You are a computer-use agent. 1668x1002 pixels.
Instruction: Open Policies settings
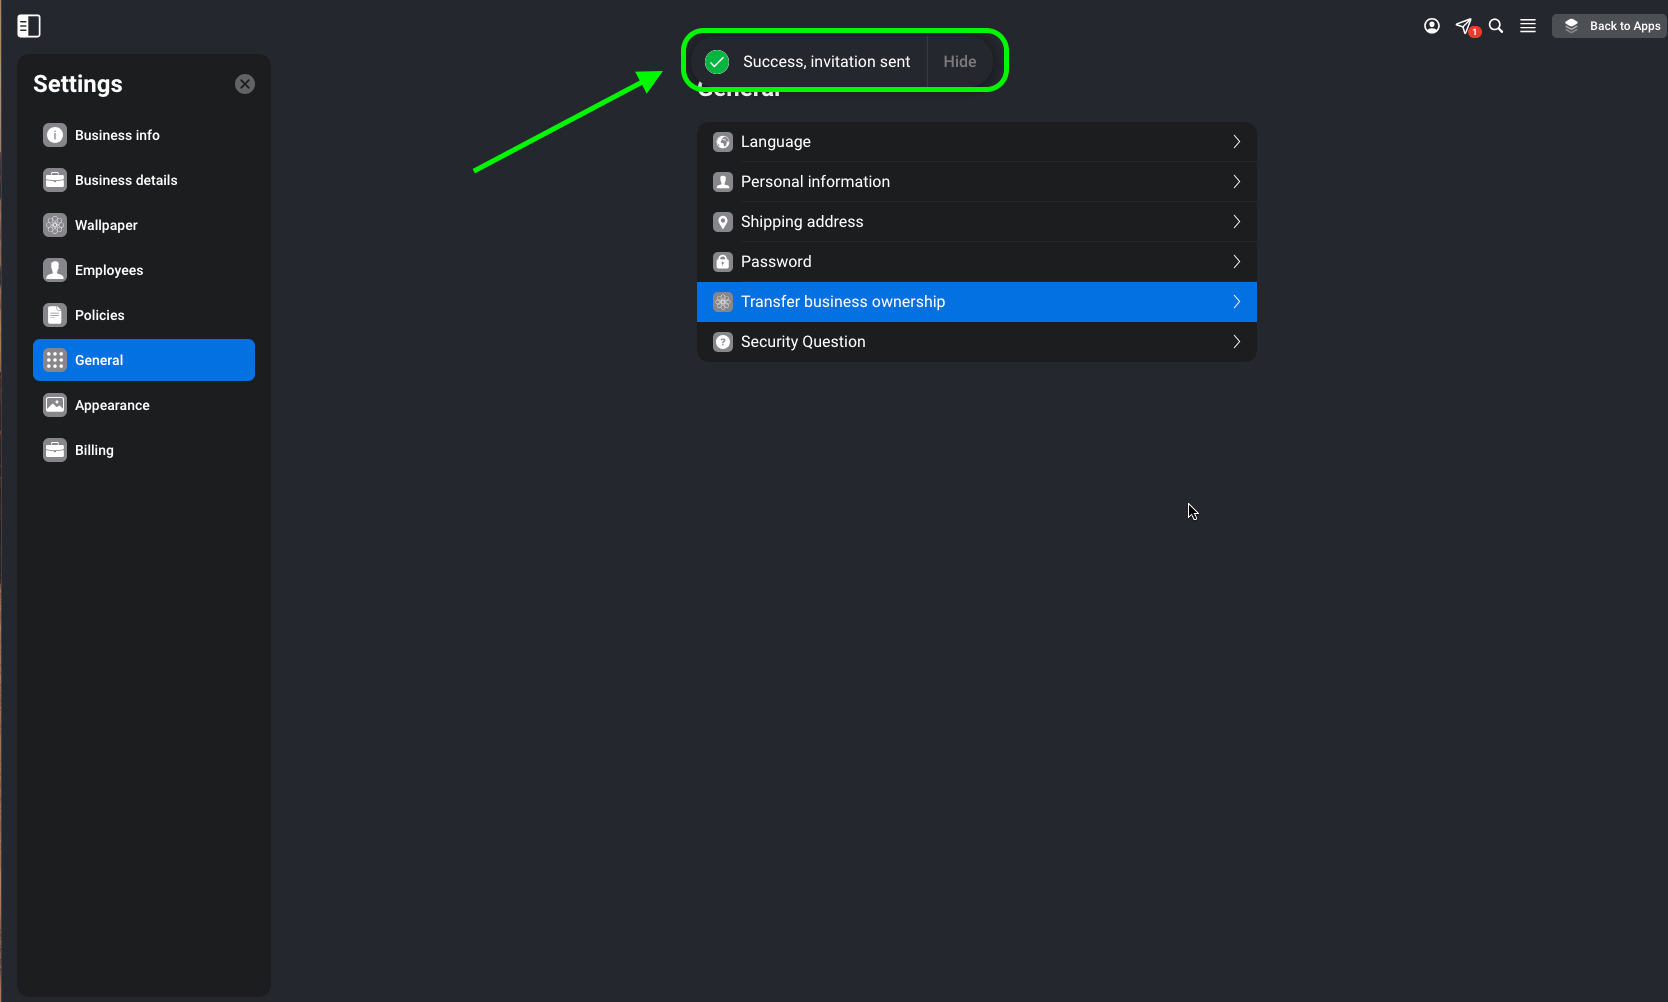(144, 315)
